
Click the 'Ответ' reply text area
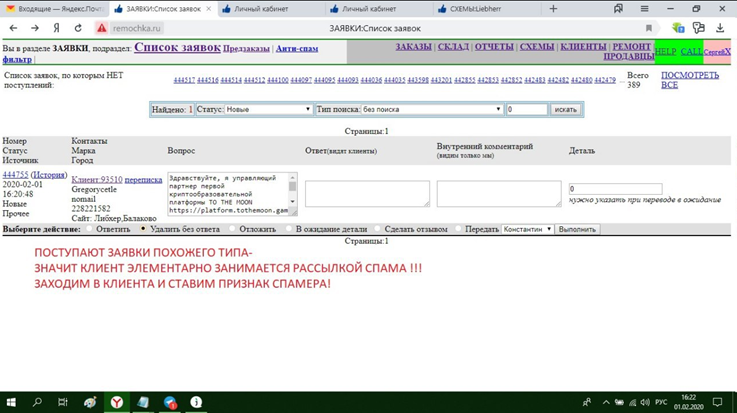tap(367, 194)
